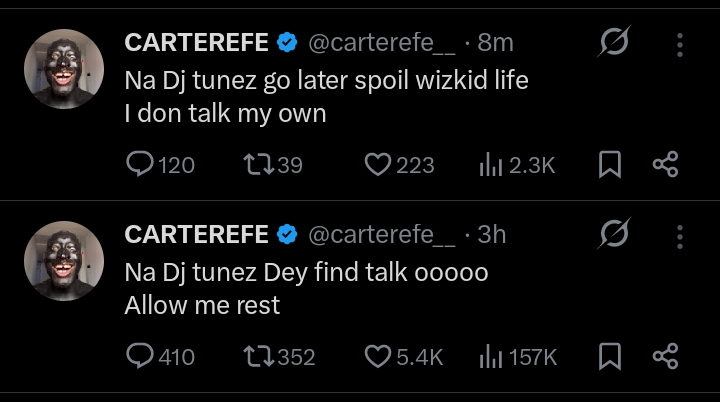
Task: Repost the tweet with 352 reposts
Action: click(x=257, y=356)
